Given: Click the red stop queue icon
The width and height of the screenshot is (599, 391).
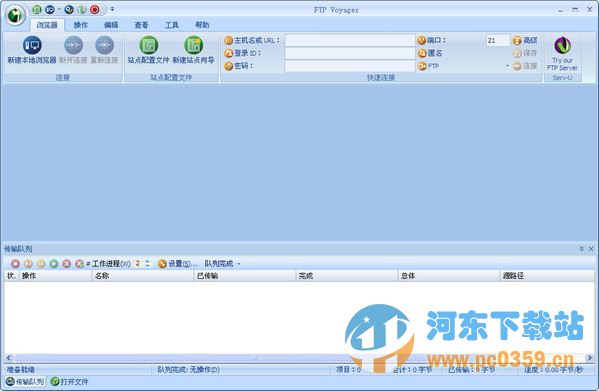Looking at the screenshot, I should point(15,263).
